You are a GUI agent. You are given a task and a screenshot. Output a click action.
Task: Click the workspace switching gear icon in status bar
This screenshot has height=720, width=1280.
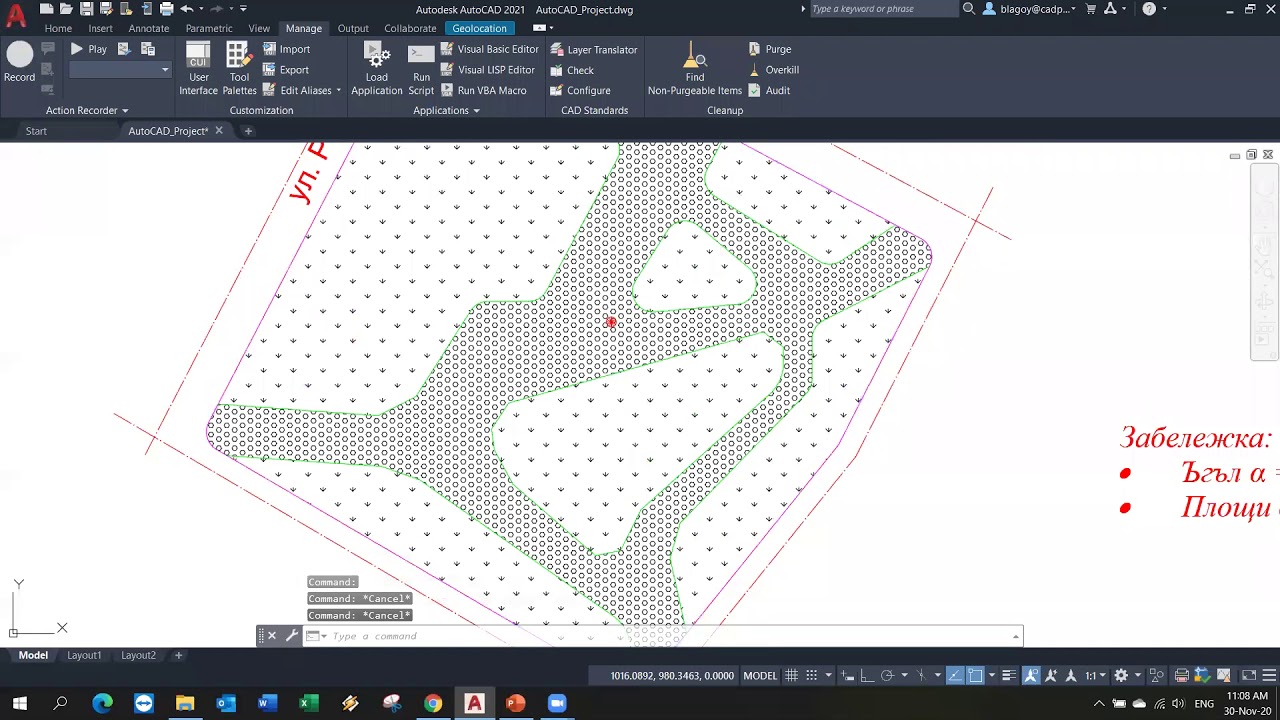tap(1121, 676)
